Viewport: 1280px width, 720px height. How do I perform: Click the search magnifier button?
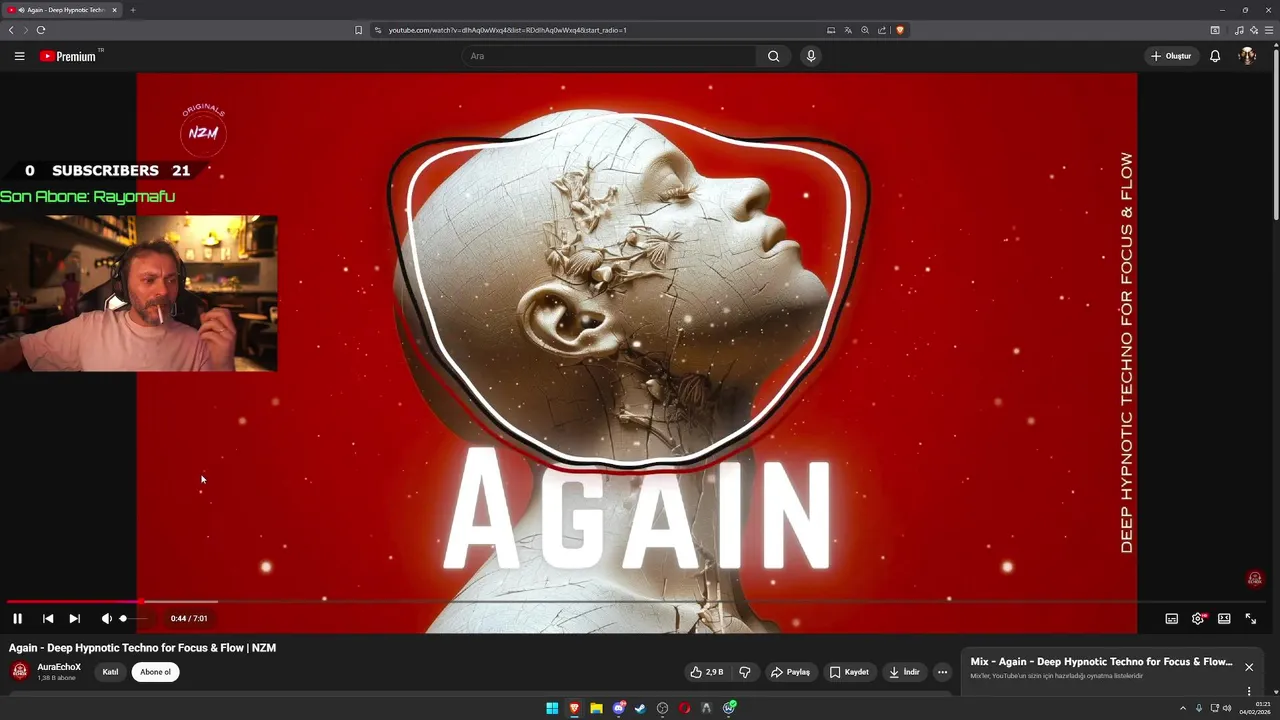pyautogui.click(x=773, y=56)
